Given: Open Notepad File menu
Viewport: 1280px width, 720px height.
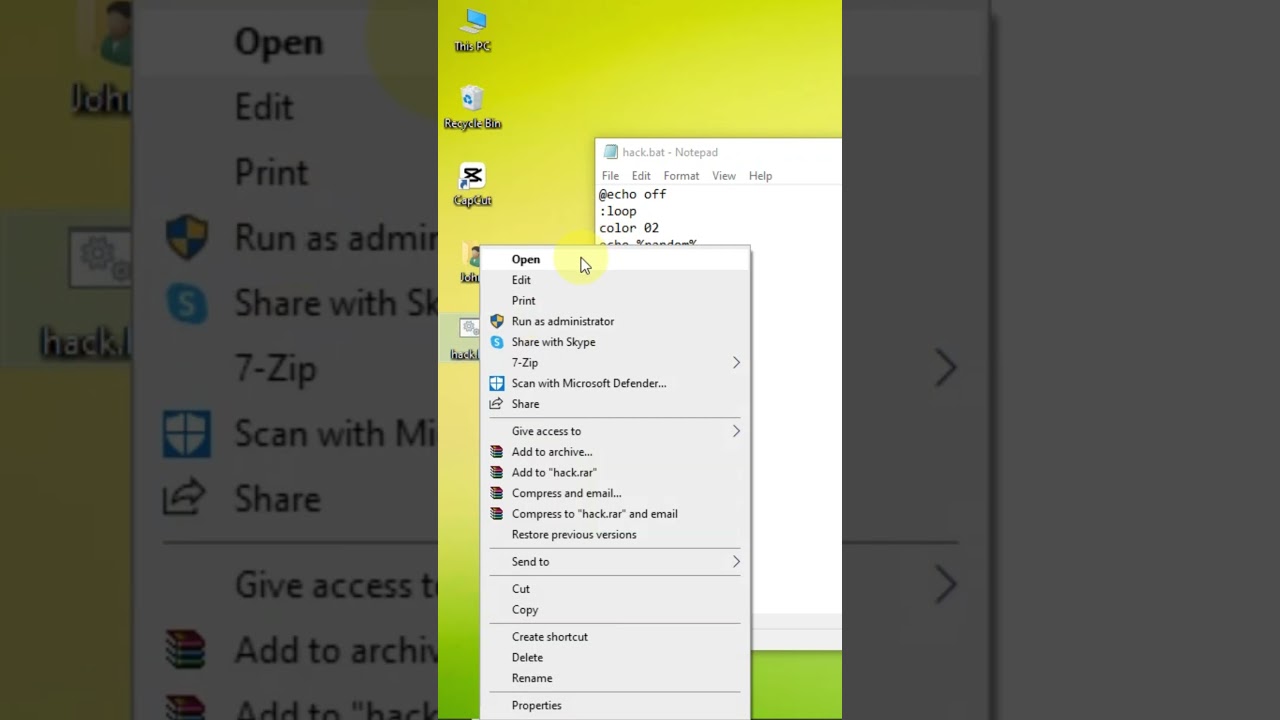Looking at the screenshot, I should pyautogui.click(x=610, y=176).
